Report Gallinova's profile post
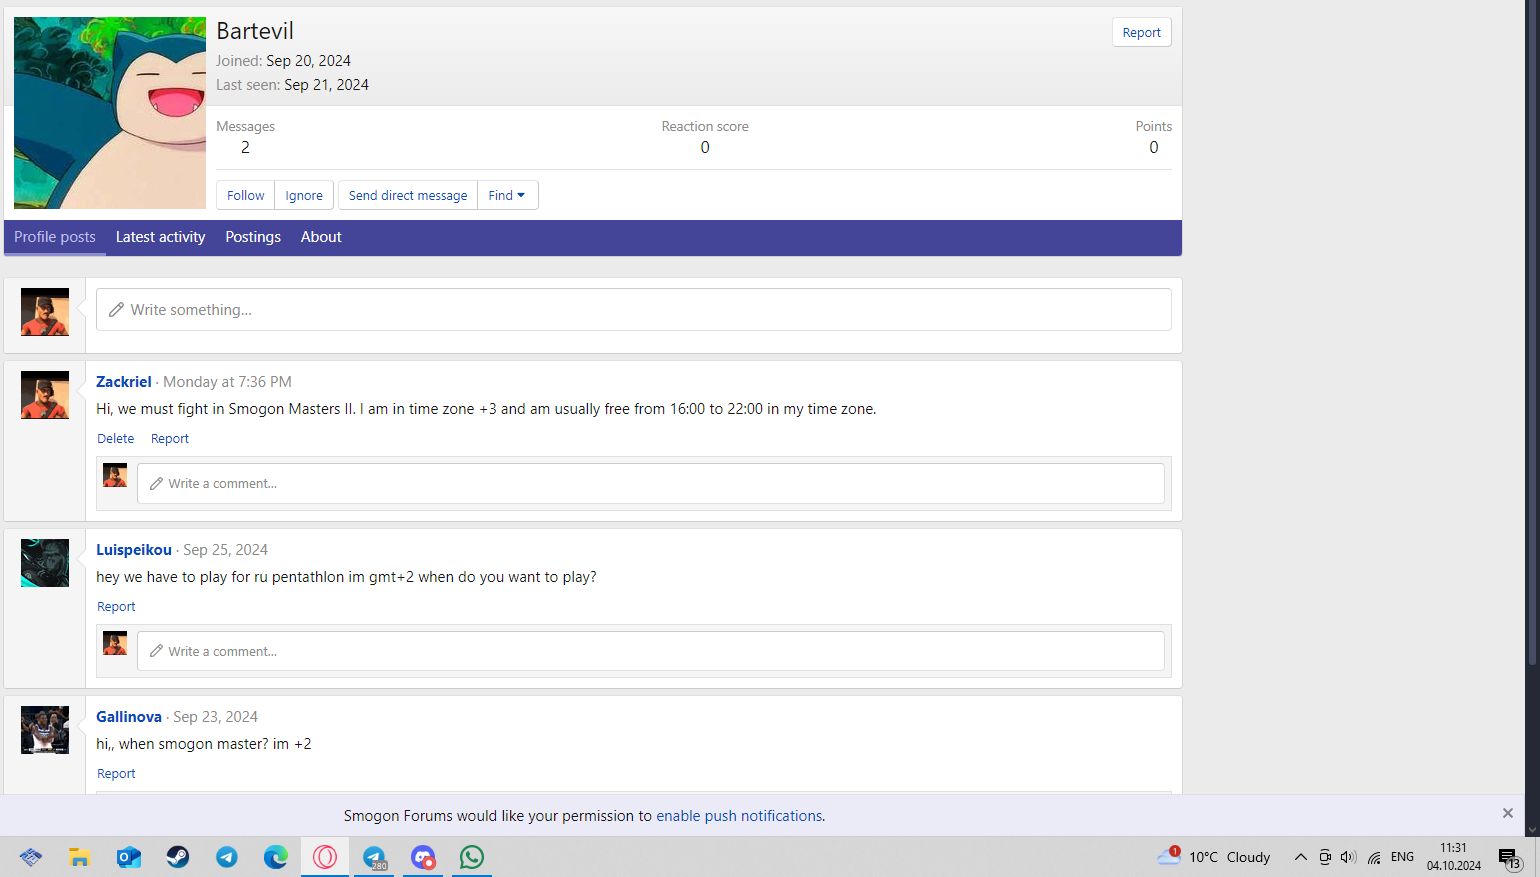This screenshot has height=877, width=1540. click(116, 774)
